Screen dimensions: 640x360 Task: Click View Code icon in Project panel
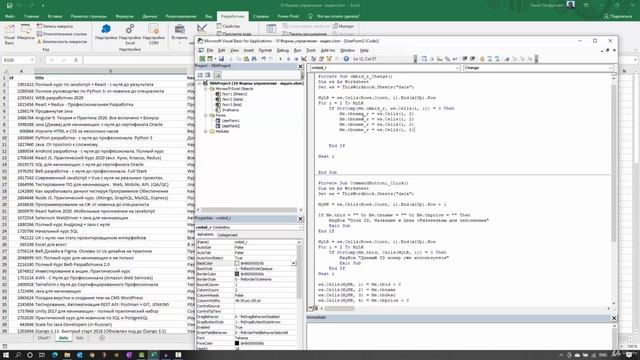200,75
